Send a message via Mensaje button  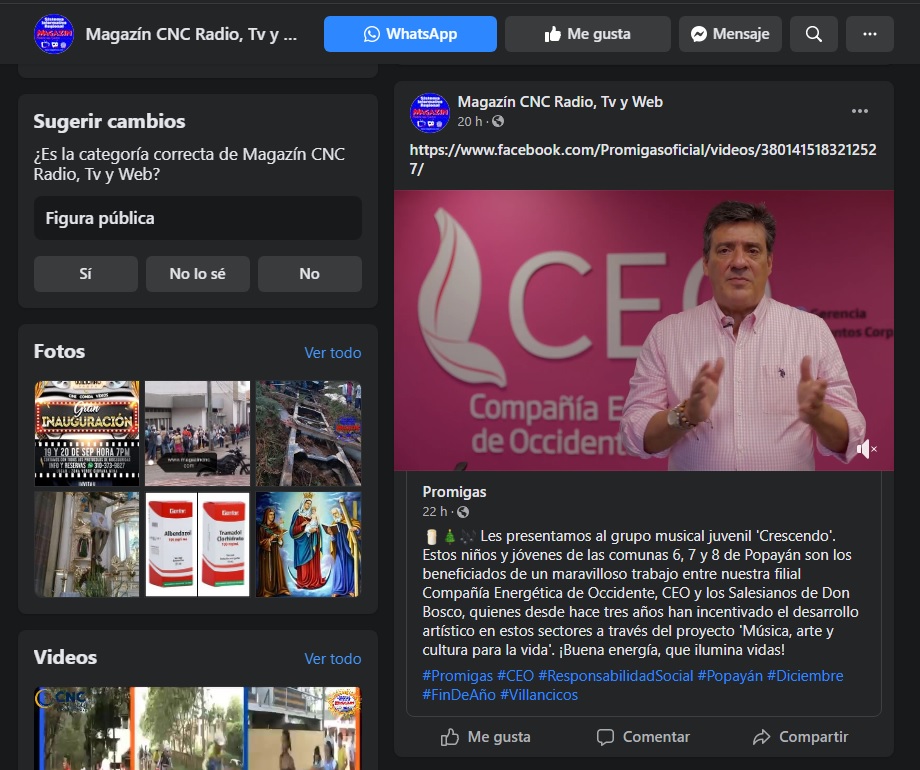tap(730, 34)
